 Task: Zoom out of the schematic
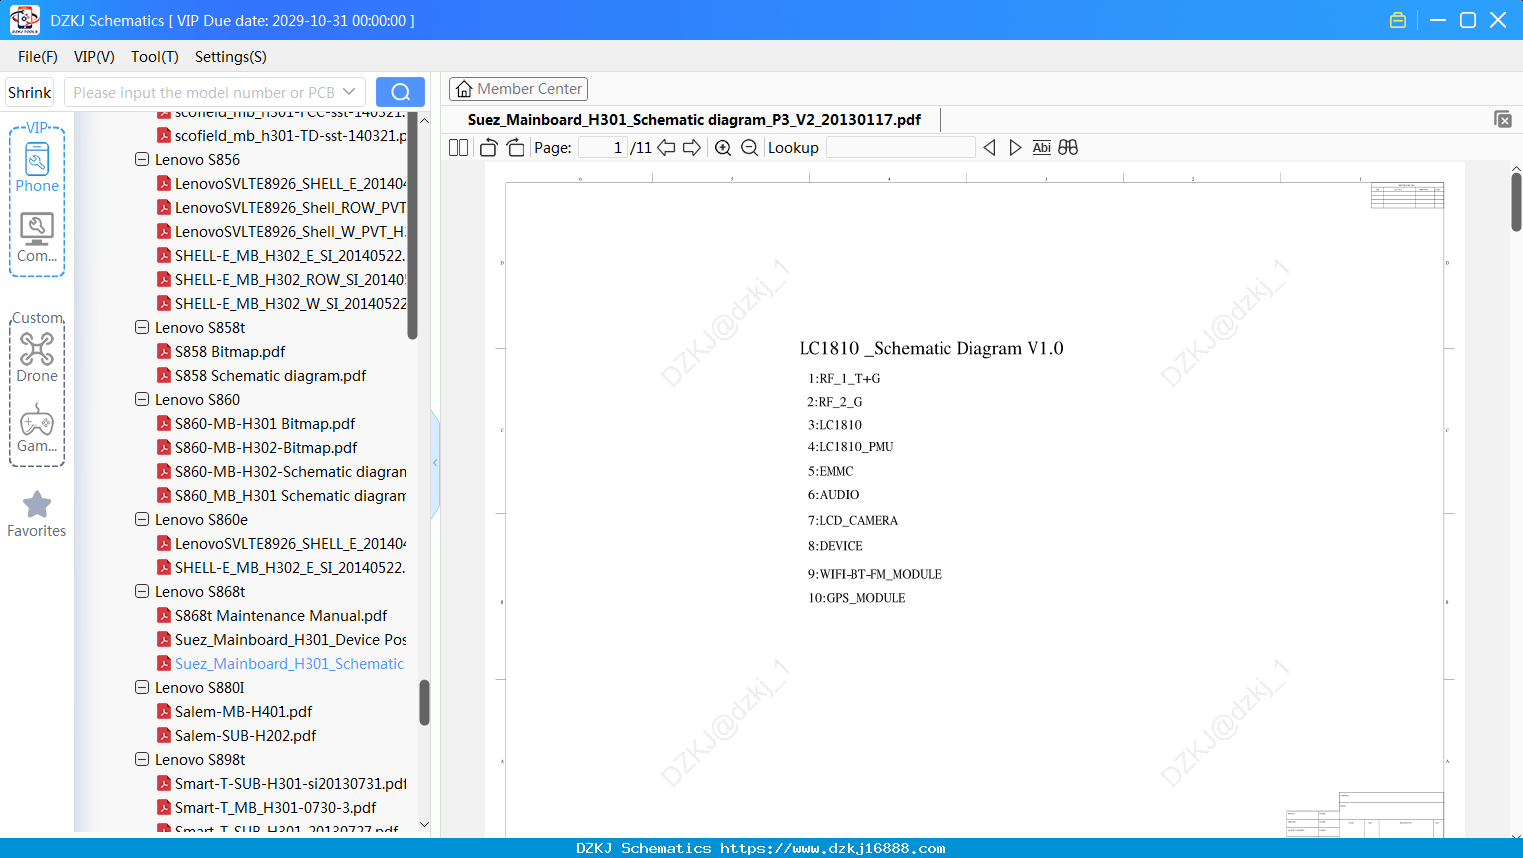pyautogui.click(x=749, y=148)
